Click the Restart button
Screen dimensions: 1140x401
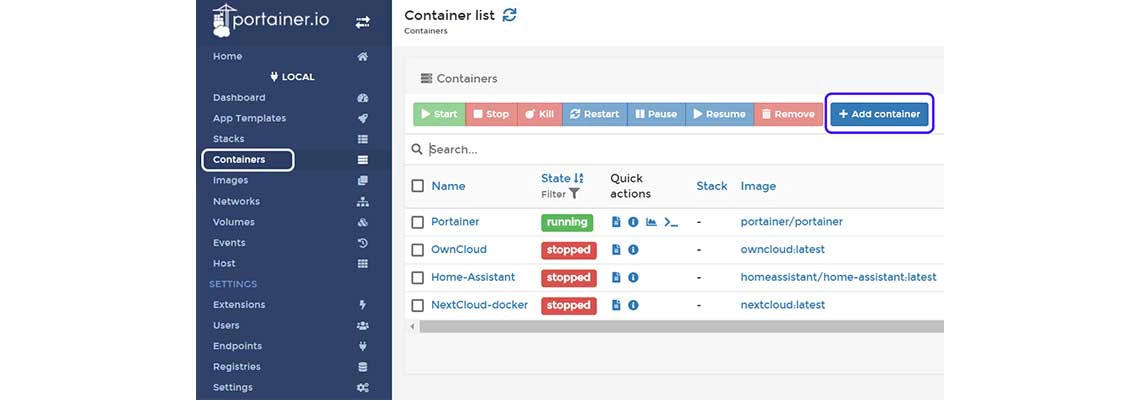(x=594, y=114)
